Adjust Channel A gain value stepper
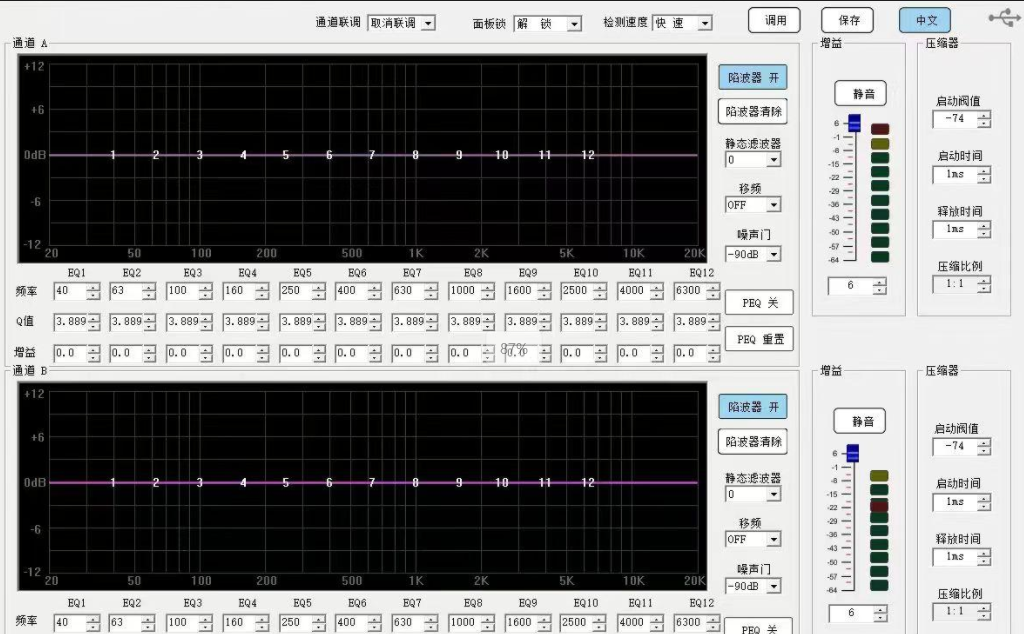The height and width of the screenshot is (634, 1024). 880,286
